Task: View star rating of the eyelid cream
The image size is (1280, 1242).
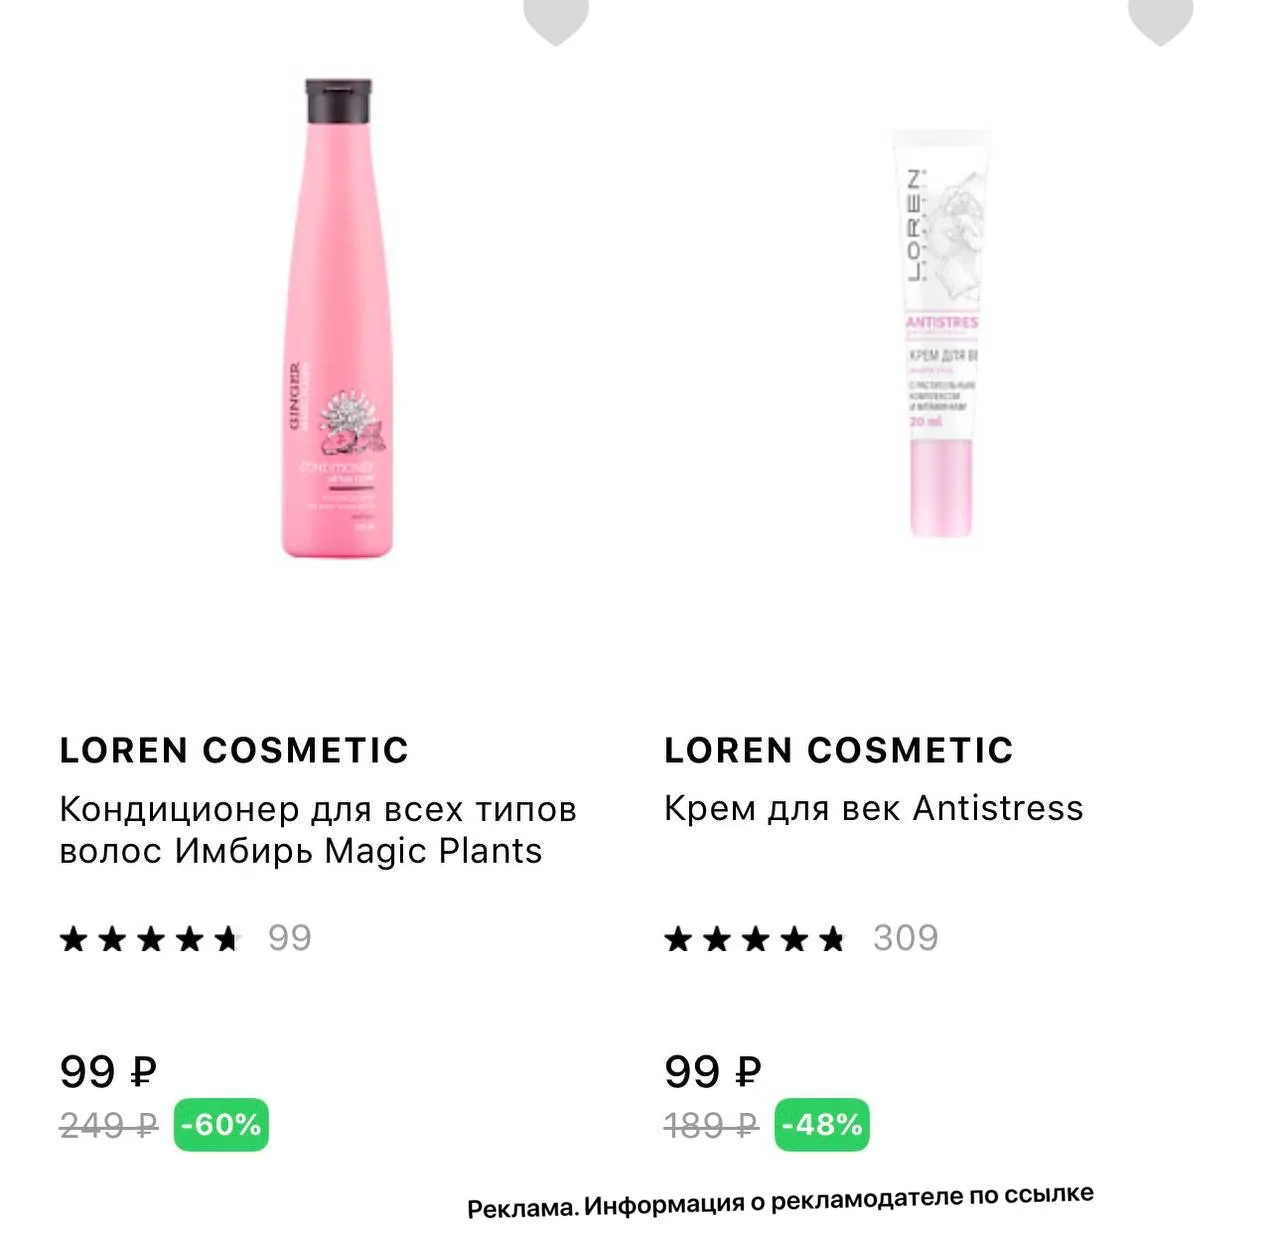Action: (755, 939)
